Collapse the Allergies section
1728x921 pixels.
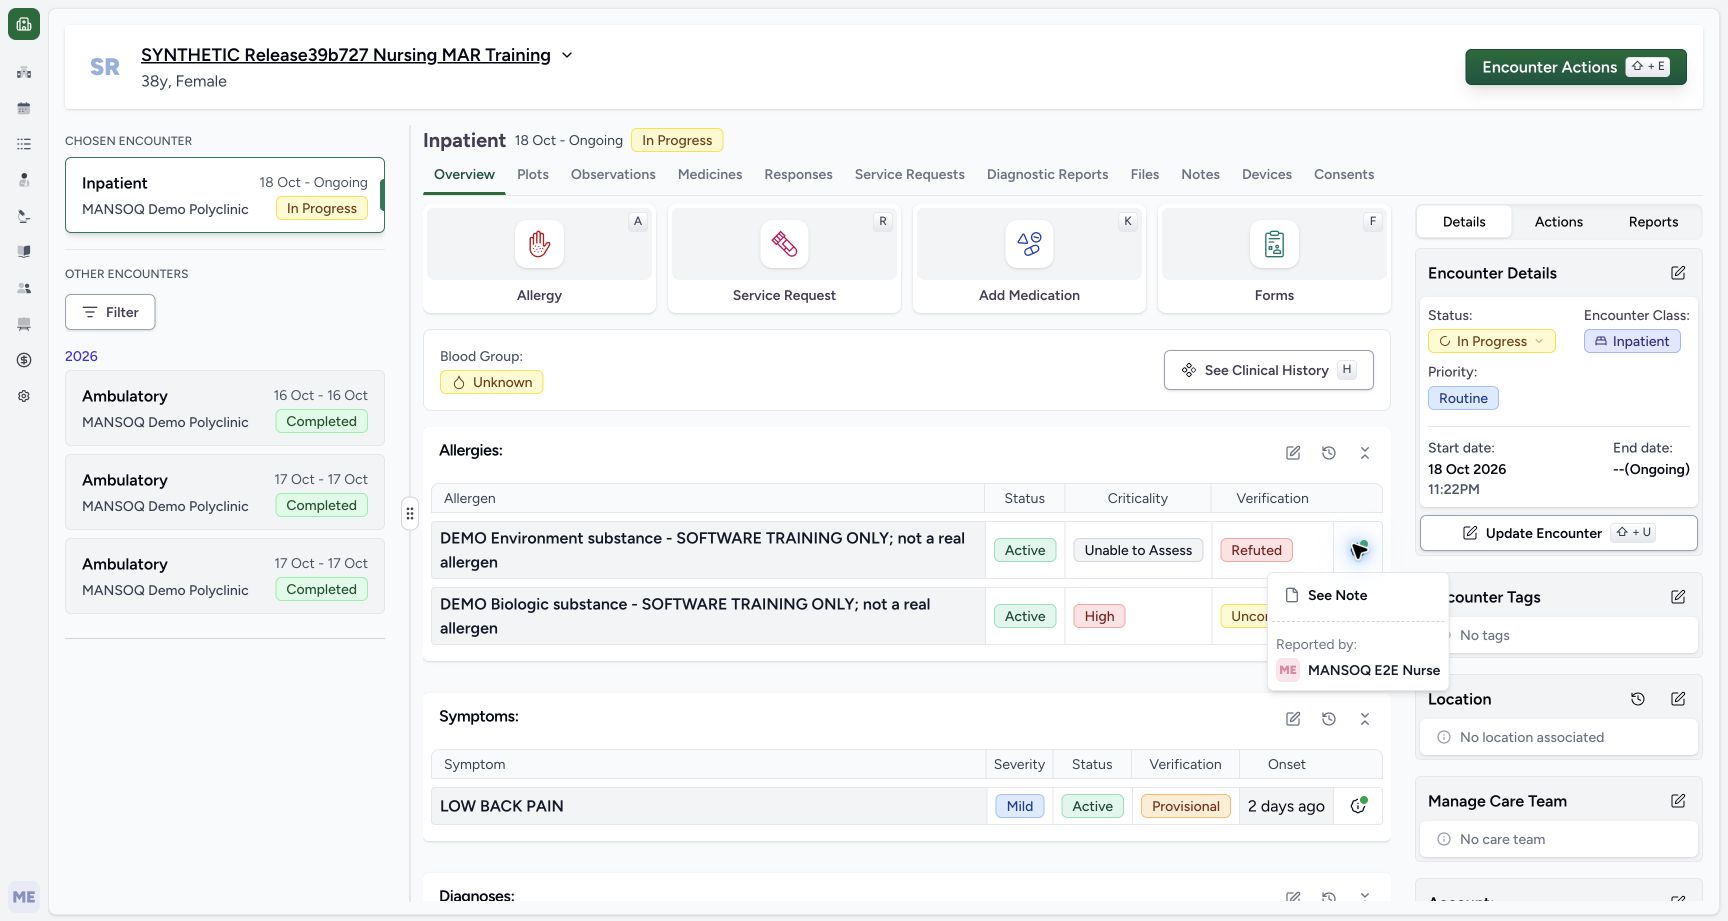coord(1365,453)
